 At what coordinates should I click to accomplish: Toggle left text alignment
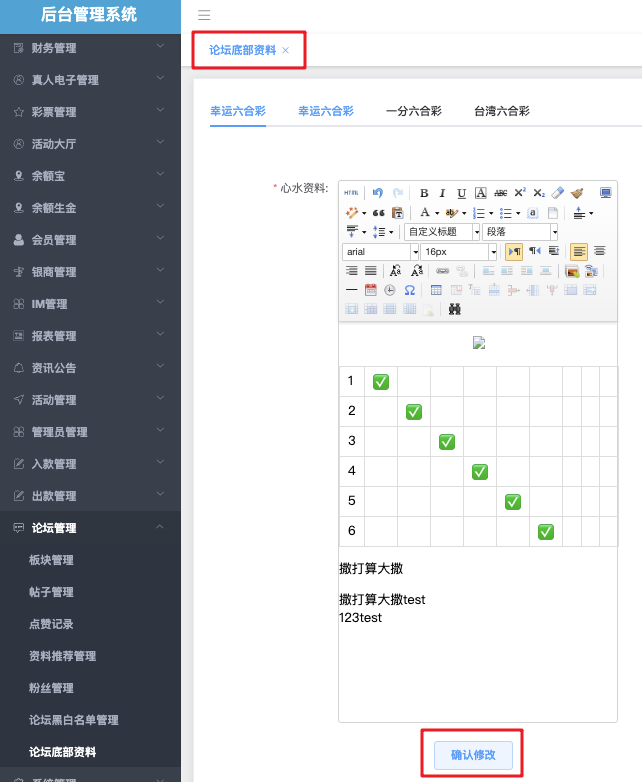tap(579, 251)
